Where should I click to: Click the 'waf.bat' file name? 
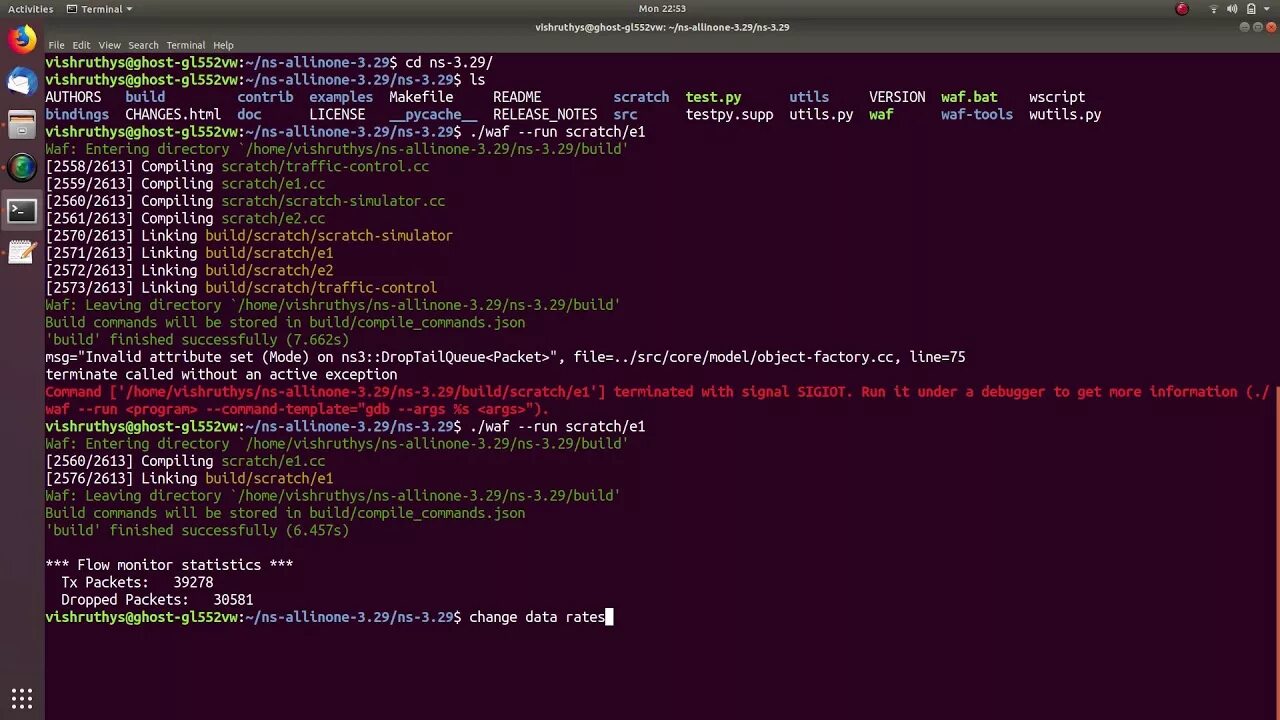coord(969,97)
